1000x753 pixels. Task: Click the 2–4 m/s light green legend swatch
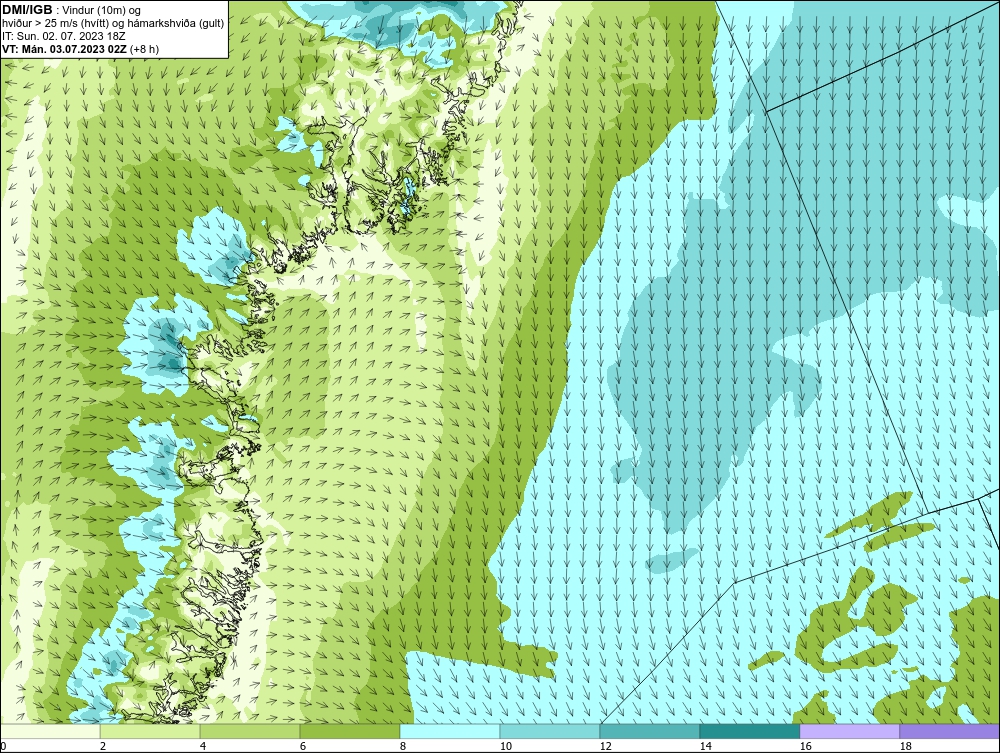[150, 731]
